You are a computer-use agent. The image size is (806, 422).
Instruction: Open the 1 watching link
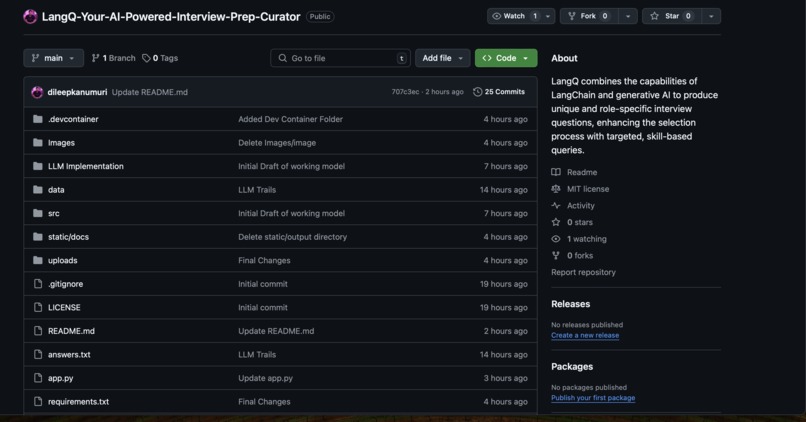pyautogui.click(x=587, y=239)
